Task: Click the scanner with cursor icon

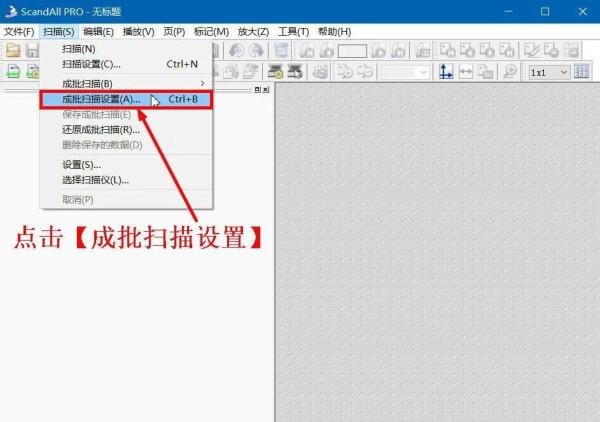Action: click(295, 72)
